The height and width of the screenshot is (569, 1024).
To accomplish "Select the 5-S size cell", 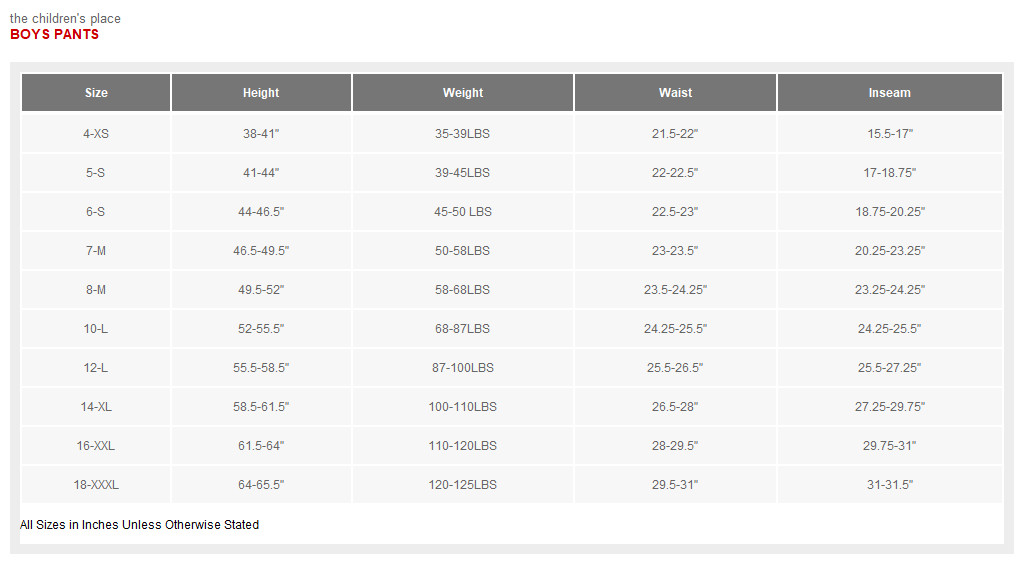I will point(96,173).
